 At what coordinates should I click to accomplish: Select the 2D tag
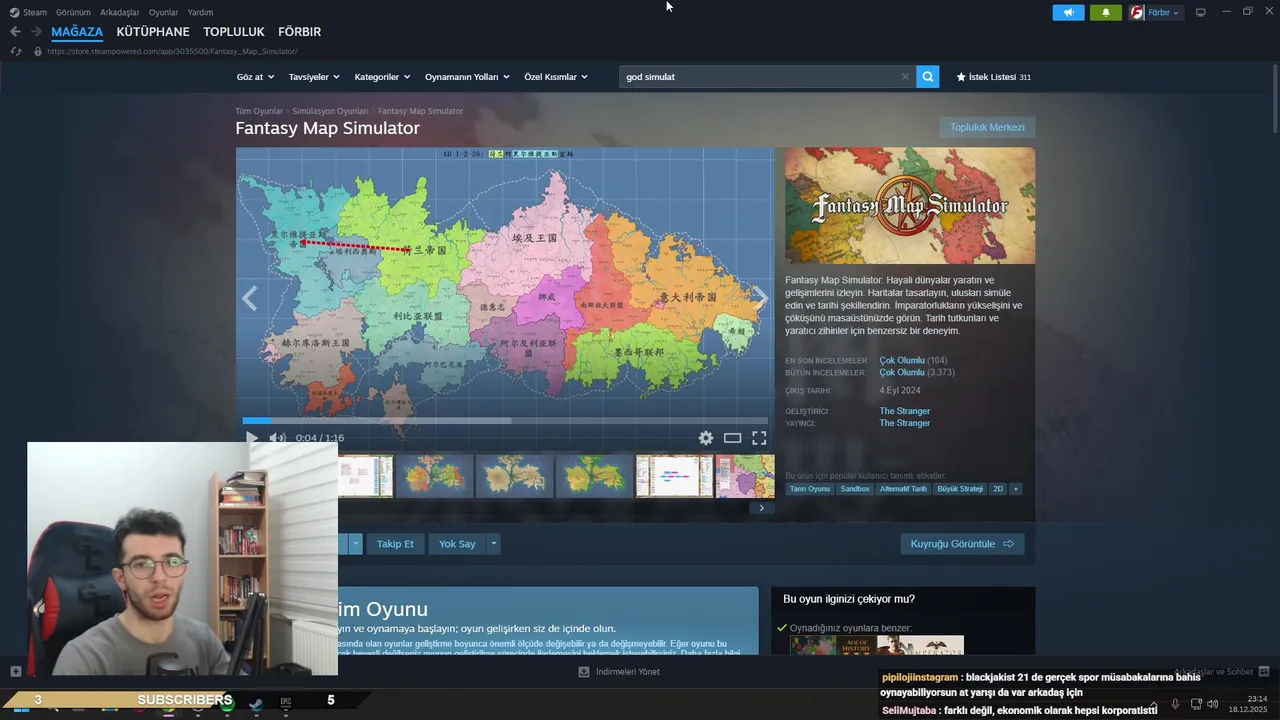coord(998,489)
